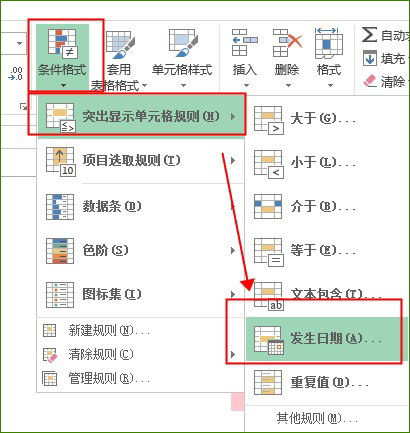Open the 数据条 data bars submenu
410x433 pixels.
[x=141, y=207]
